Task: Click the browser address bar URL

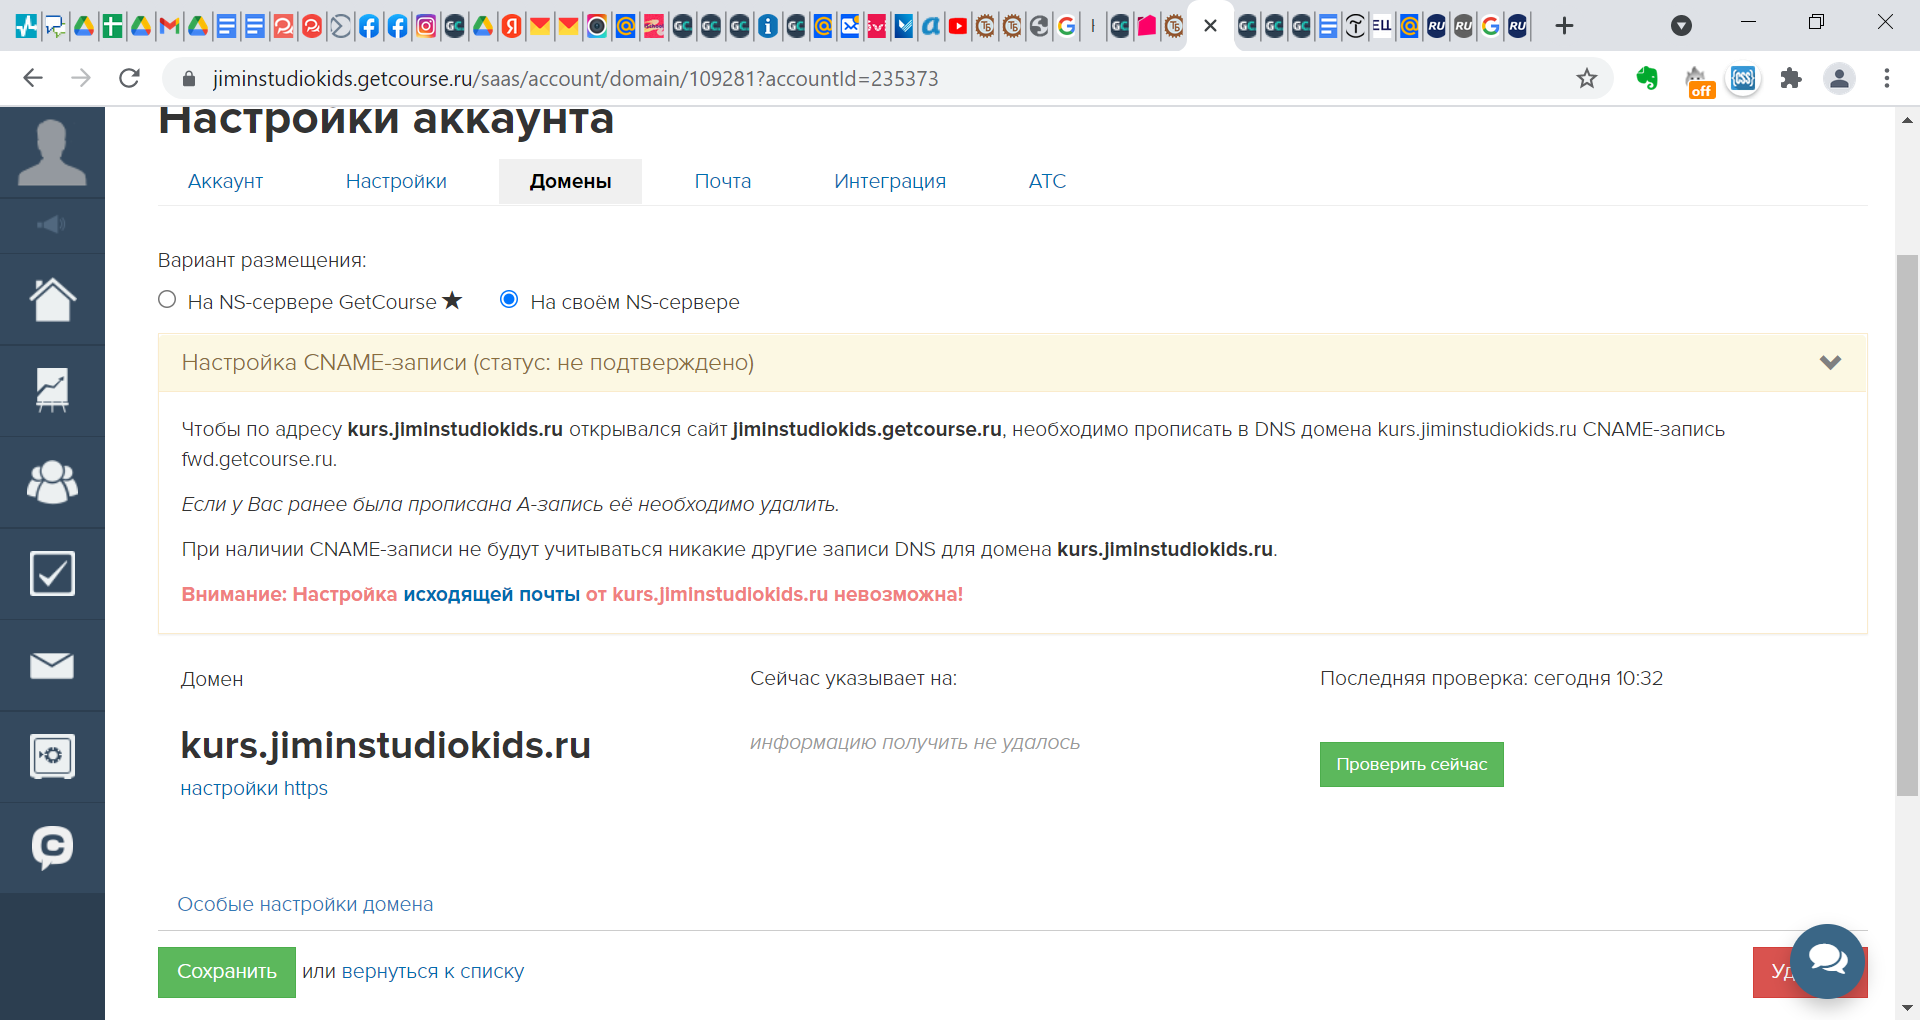Action: coord(575,78)
